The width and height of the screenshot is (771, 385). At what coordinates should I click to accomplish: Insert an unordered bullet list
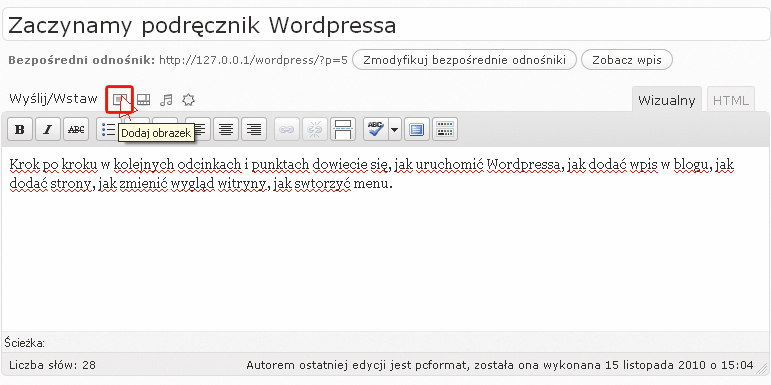tap(107, 129)
